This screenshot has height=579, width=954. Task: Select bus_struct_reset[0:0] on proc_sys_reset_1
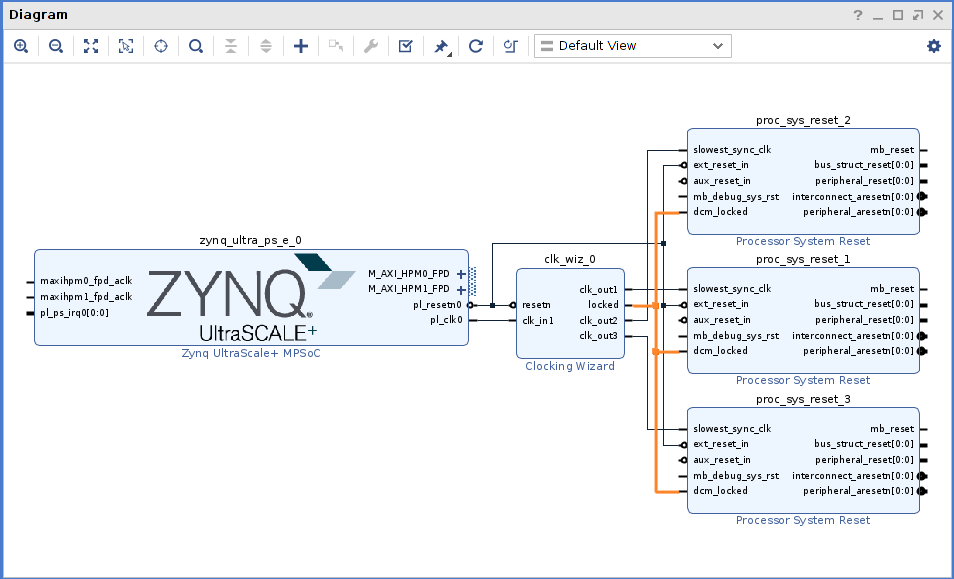[864, 304]
